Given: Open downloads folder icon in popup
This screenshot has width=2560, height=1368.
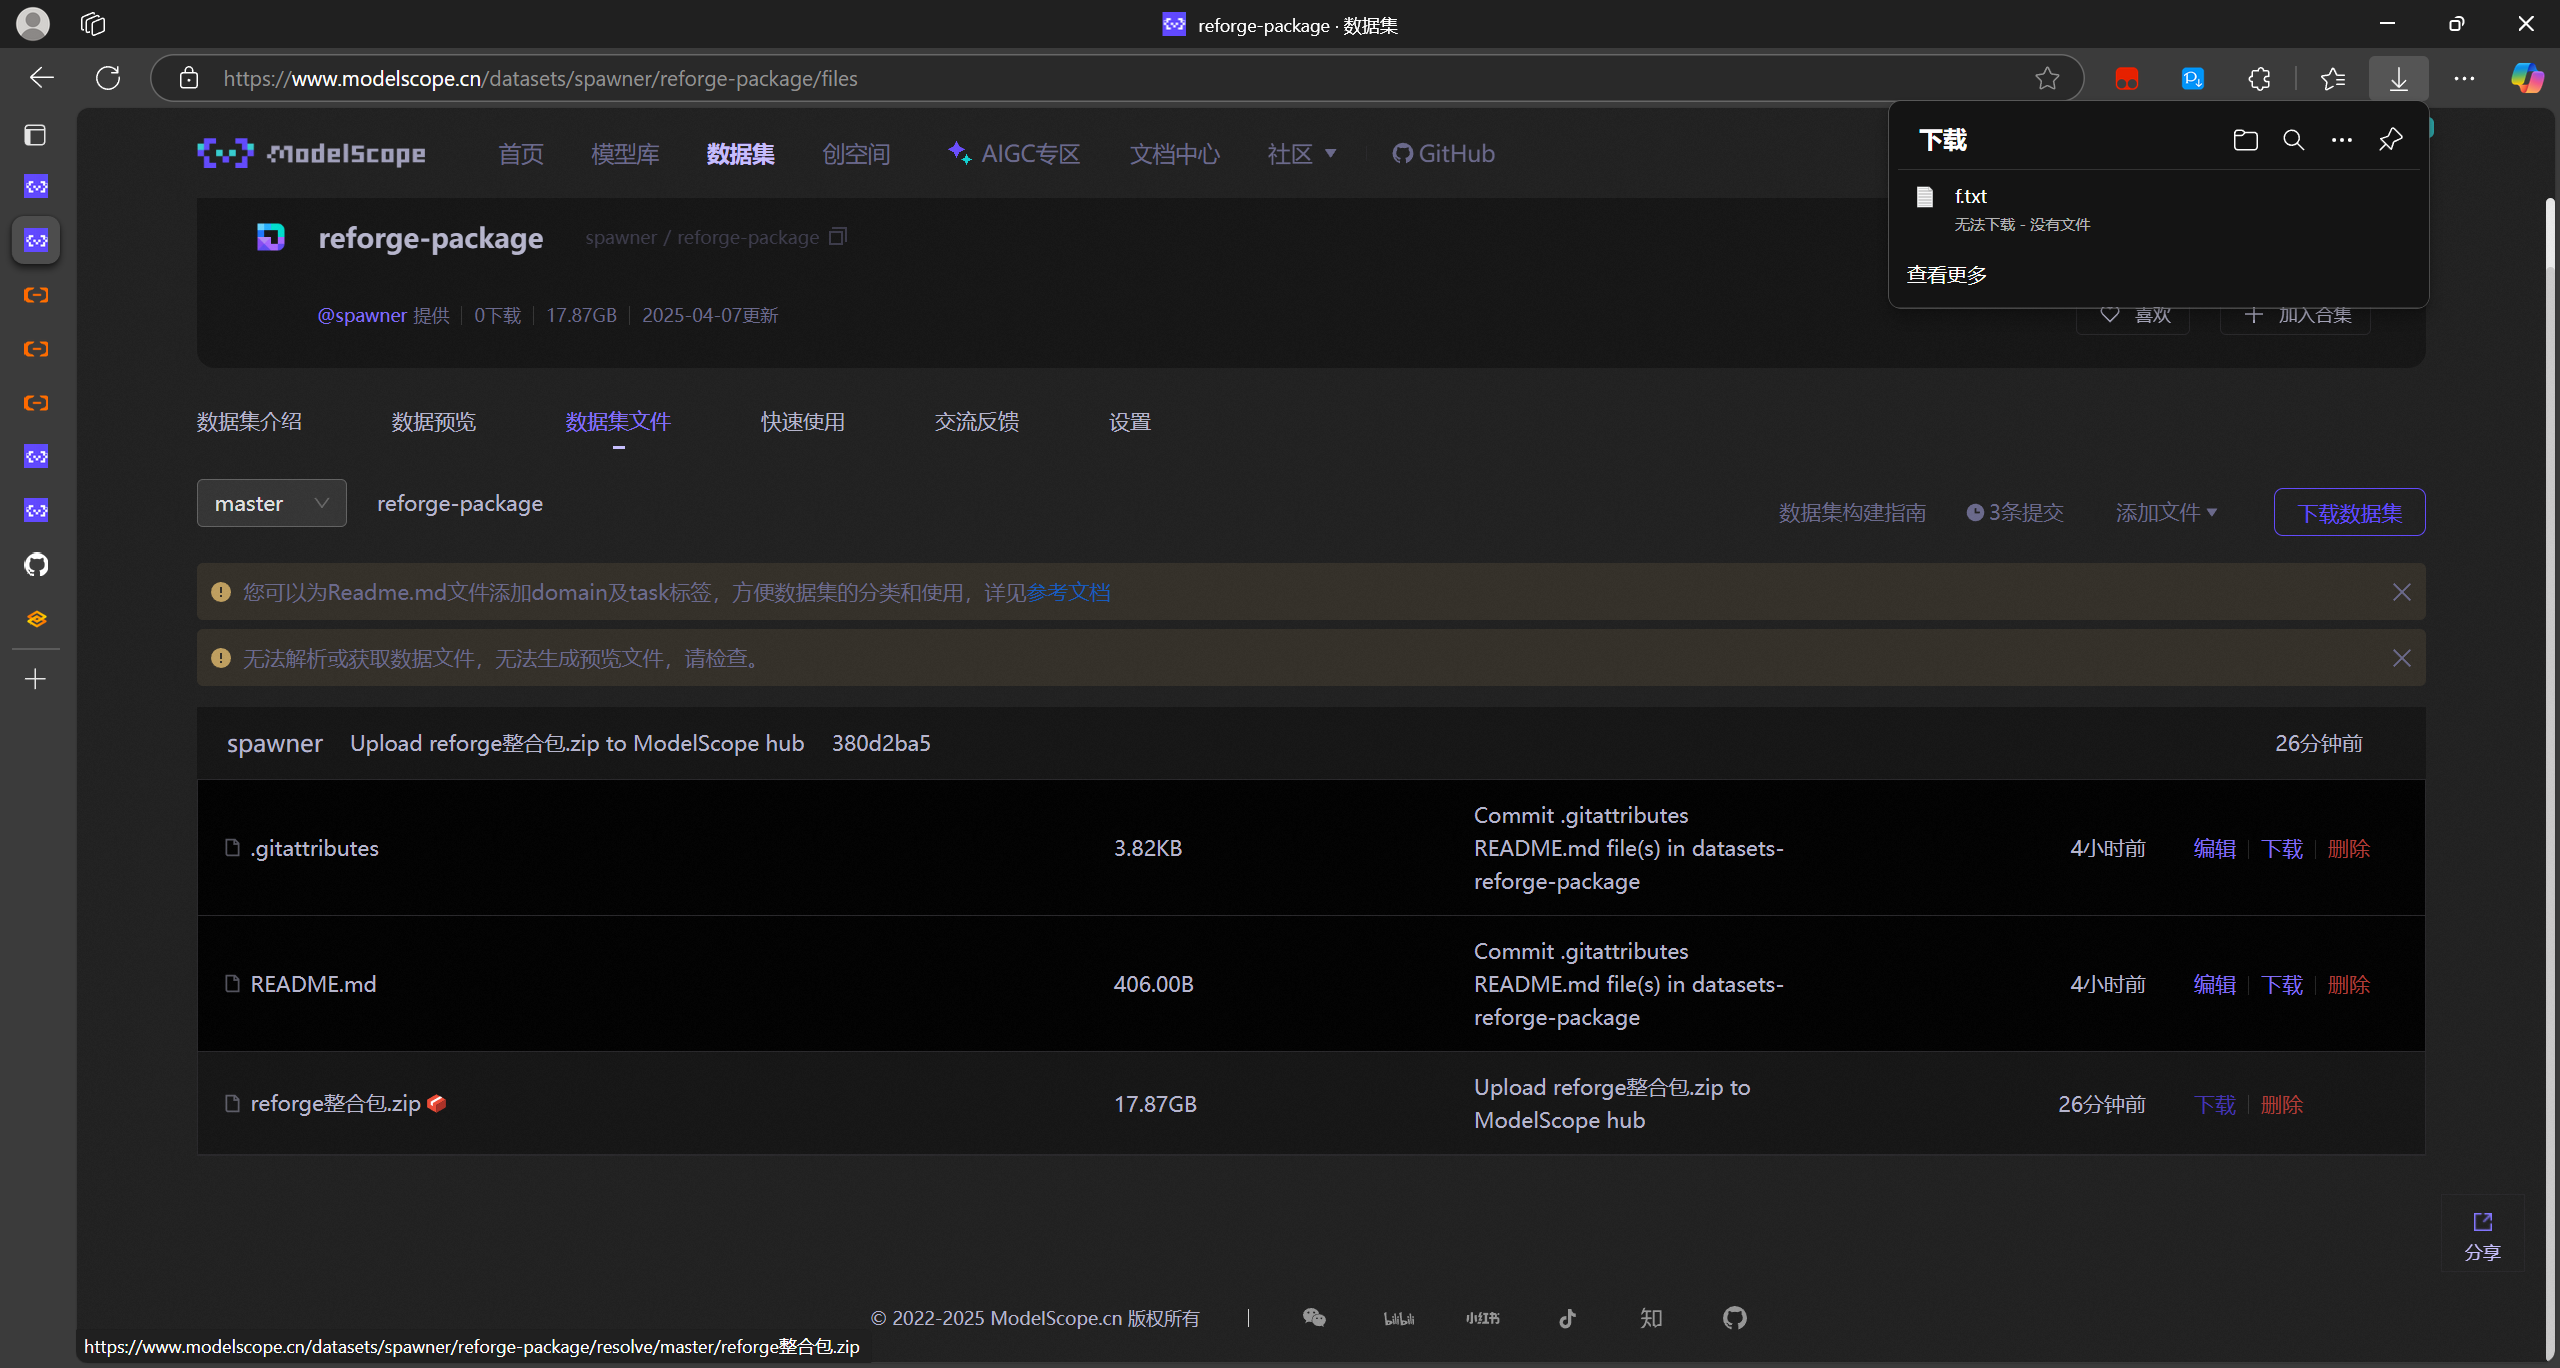Looking at the screenshot, I should coord(2245,140).
